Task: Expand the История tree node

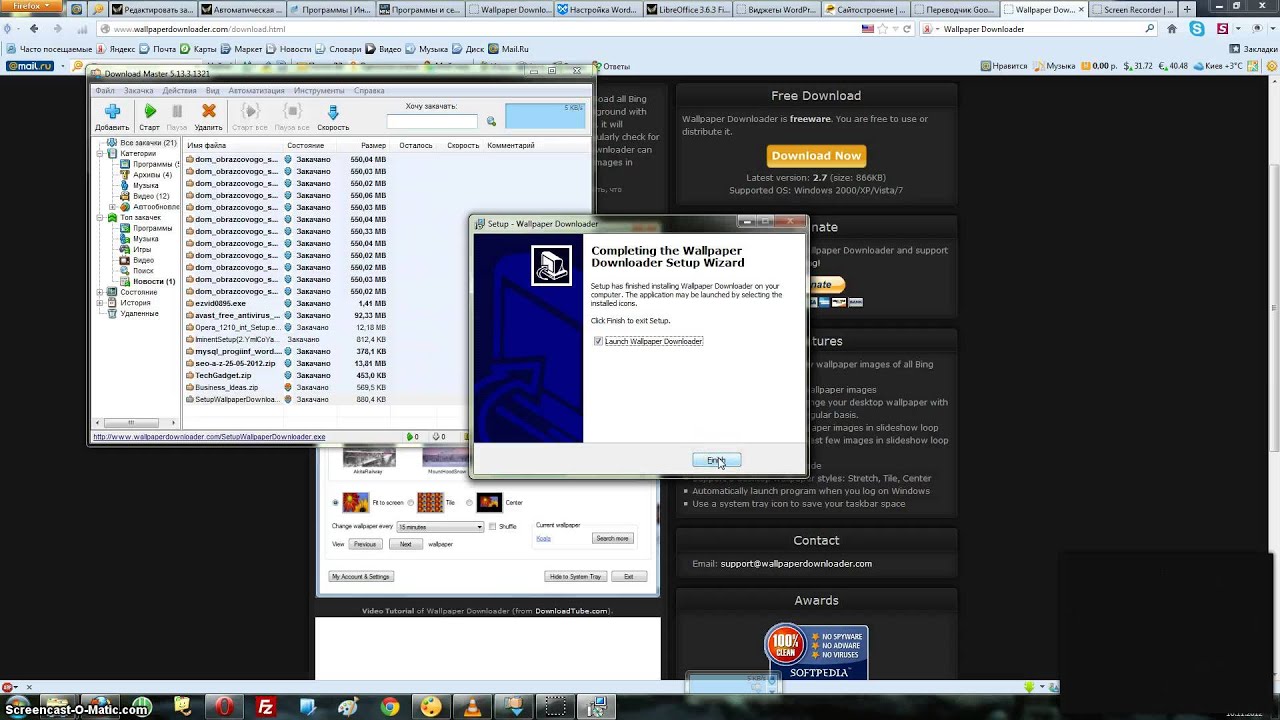Action: 100,302
